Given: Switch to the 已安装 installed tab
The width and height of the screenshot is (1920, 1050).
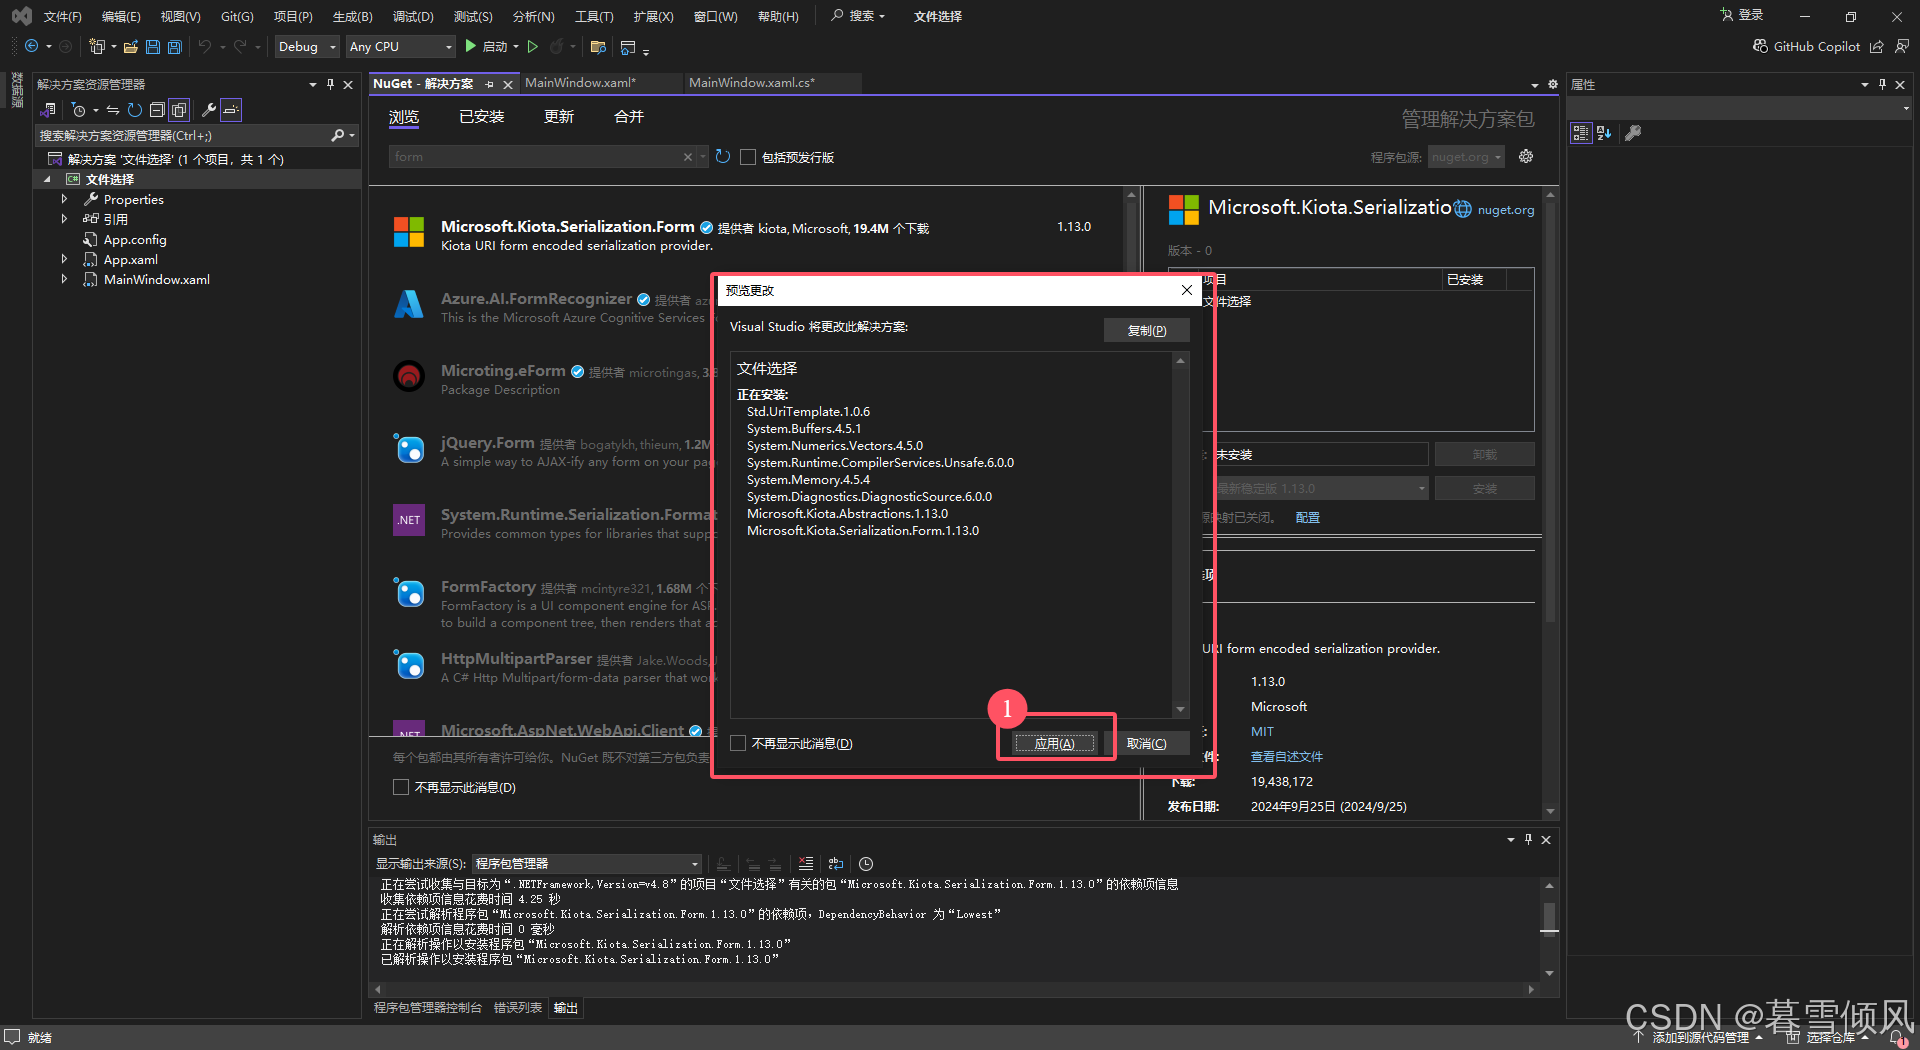Looking at the screenshot, I should (481, 117).
